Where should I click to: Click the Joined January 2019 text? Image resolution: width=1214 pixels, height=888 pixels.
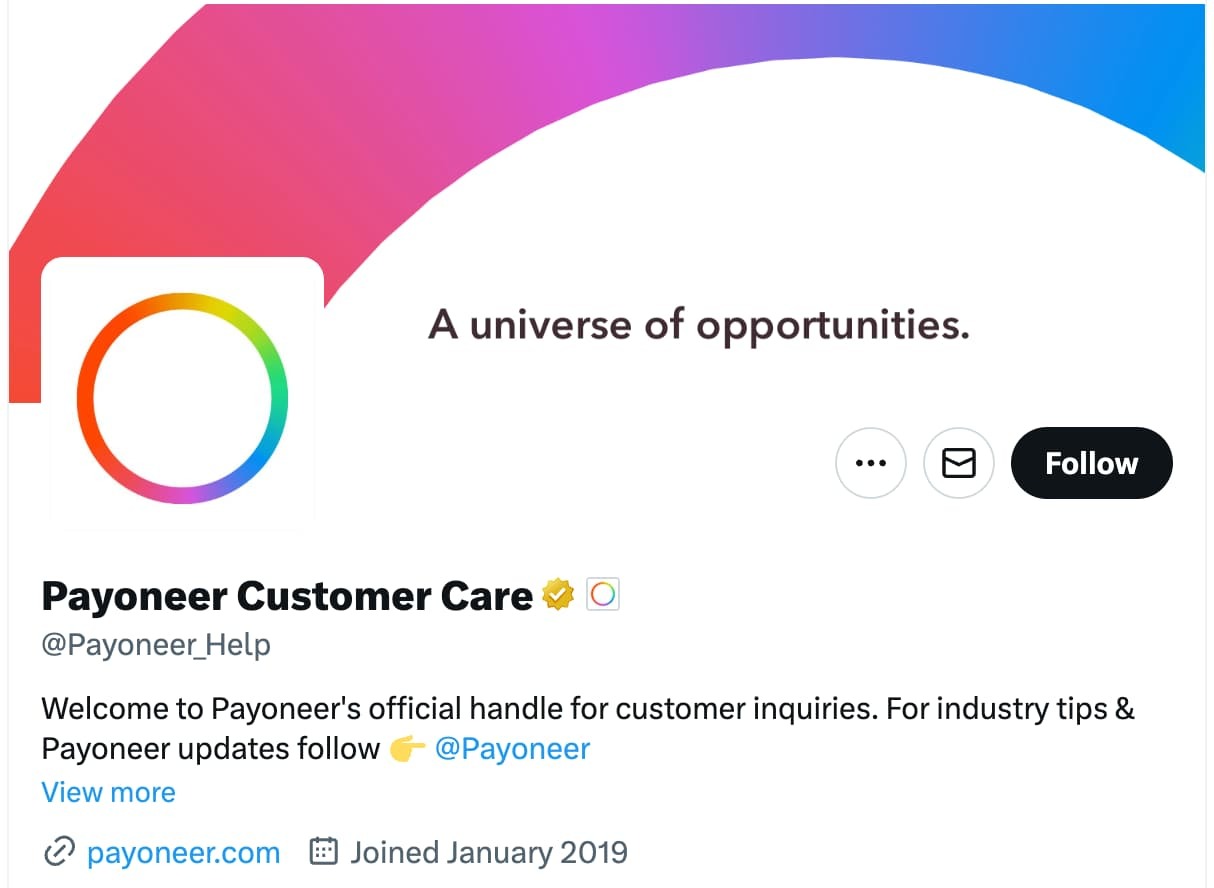pyautogui.click(x=488, y=852)
